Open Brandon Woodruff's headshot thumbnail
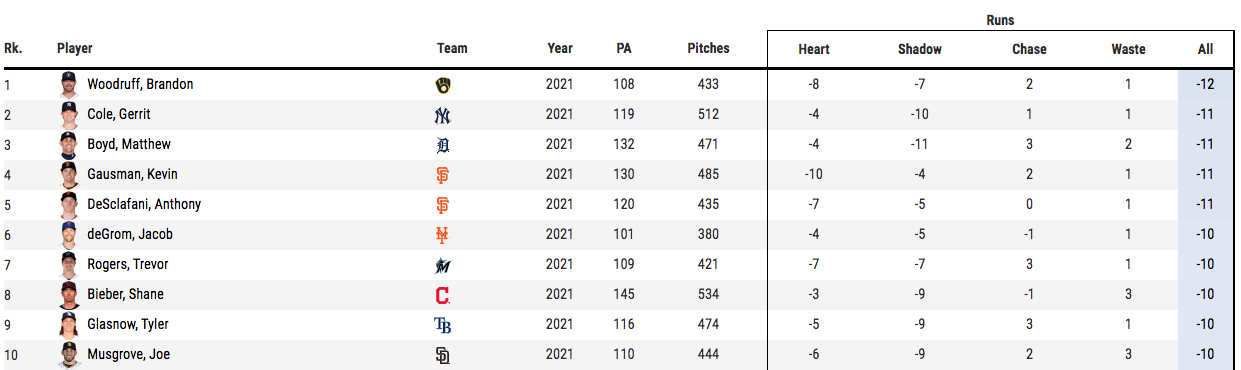 pos(68,84)
